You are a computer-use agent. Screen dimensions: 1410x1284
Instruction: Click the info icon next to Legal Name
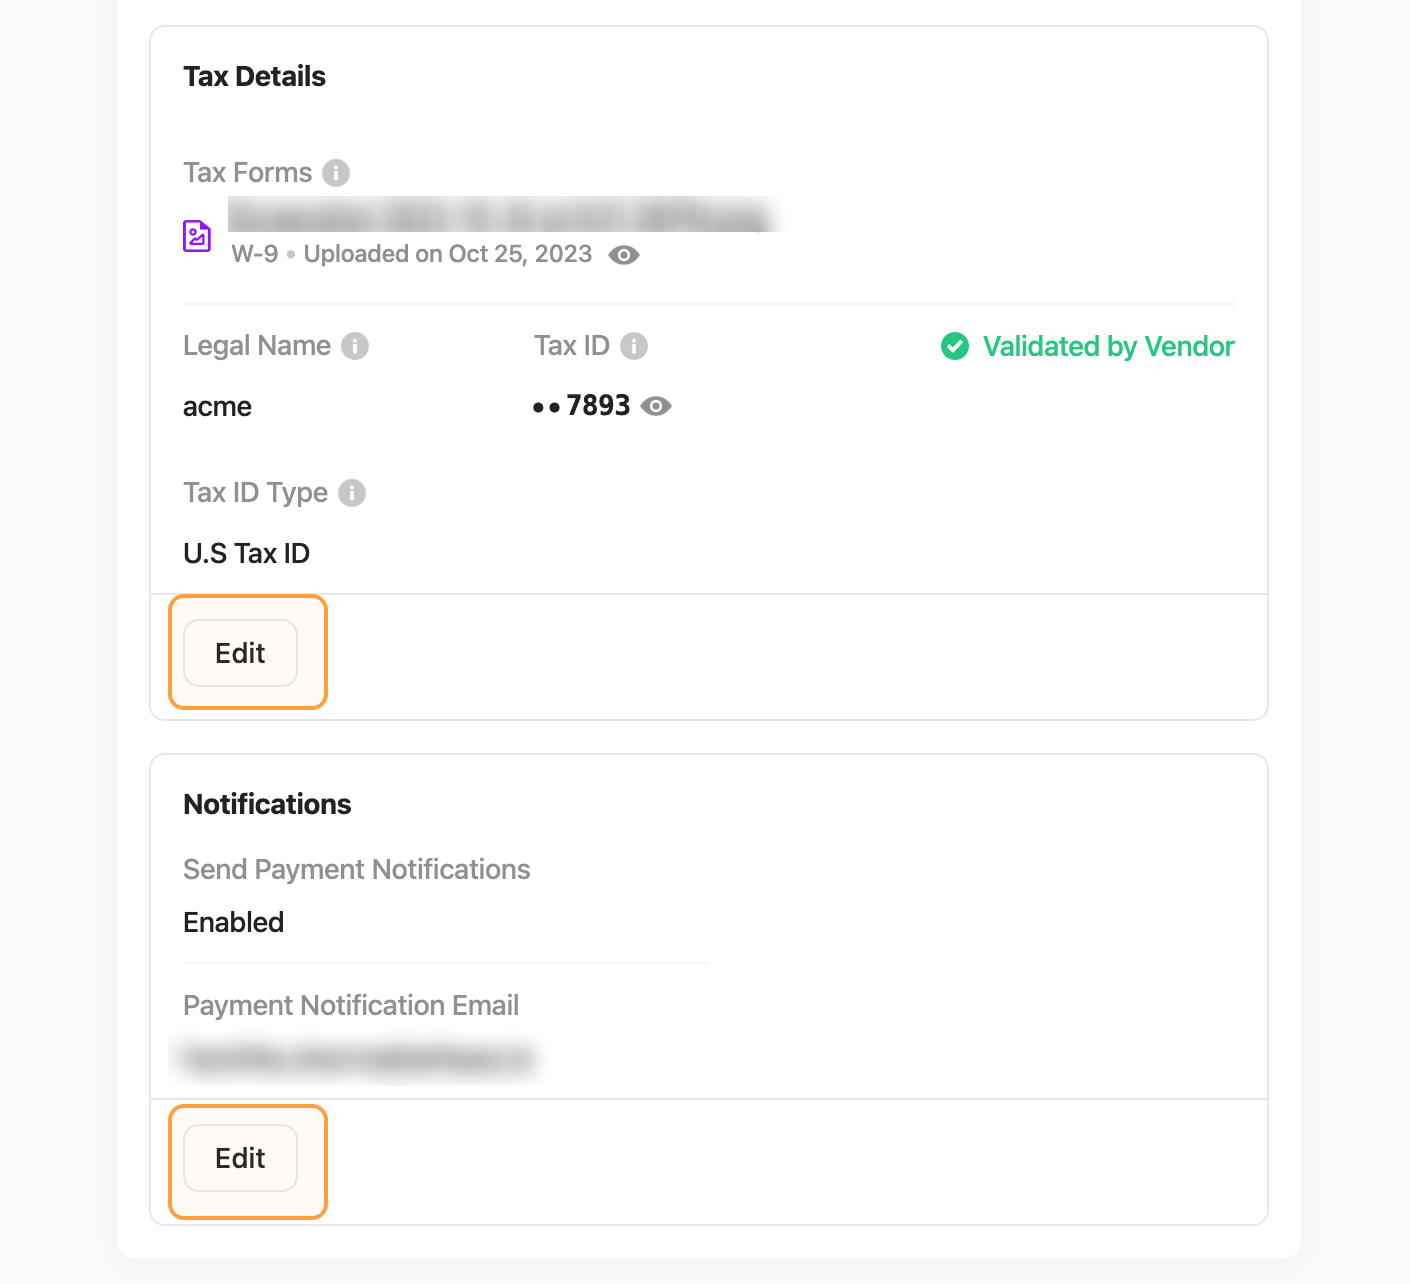pyautogui.click(x=355, y=346)
